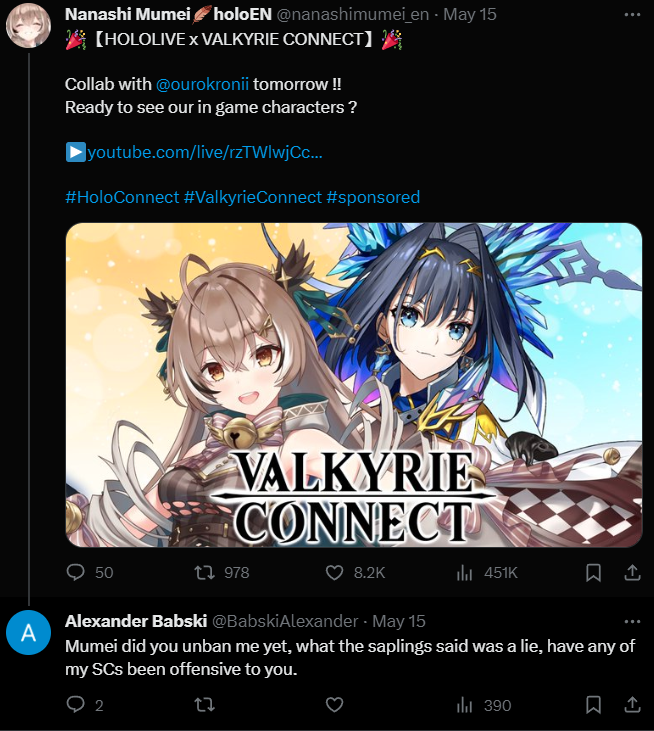Reply to Nanashi Mumei's Valkyrie Connect tweet
Viewport: 654px width, 731px height.
tap(76, 572)
